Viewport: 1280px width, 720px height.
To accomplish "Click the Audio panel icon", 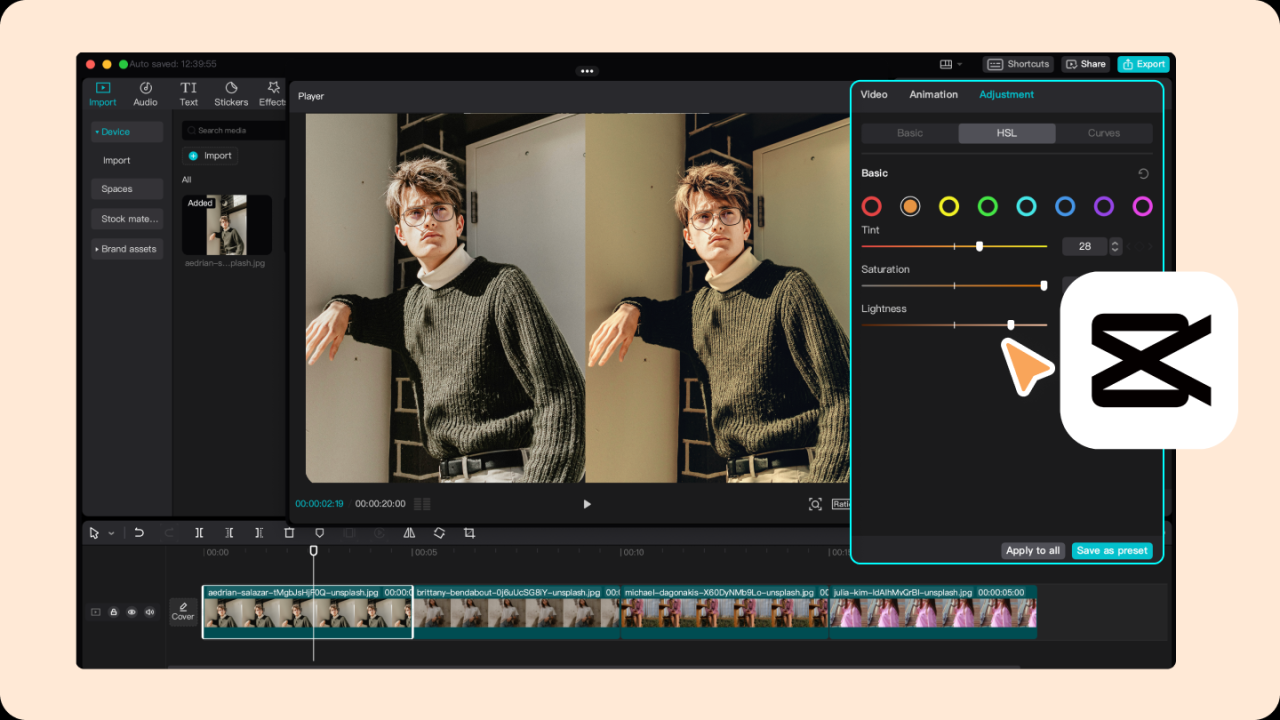I will (x=145, y=93).
